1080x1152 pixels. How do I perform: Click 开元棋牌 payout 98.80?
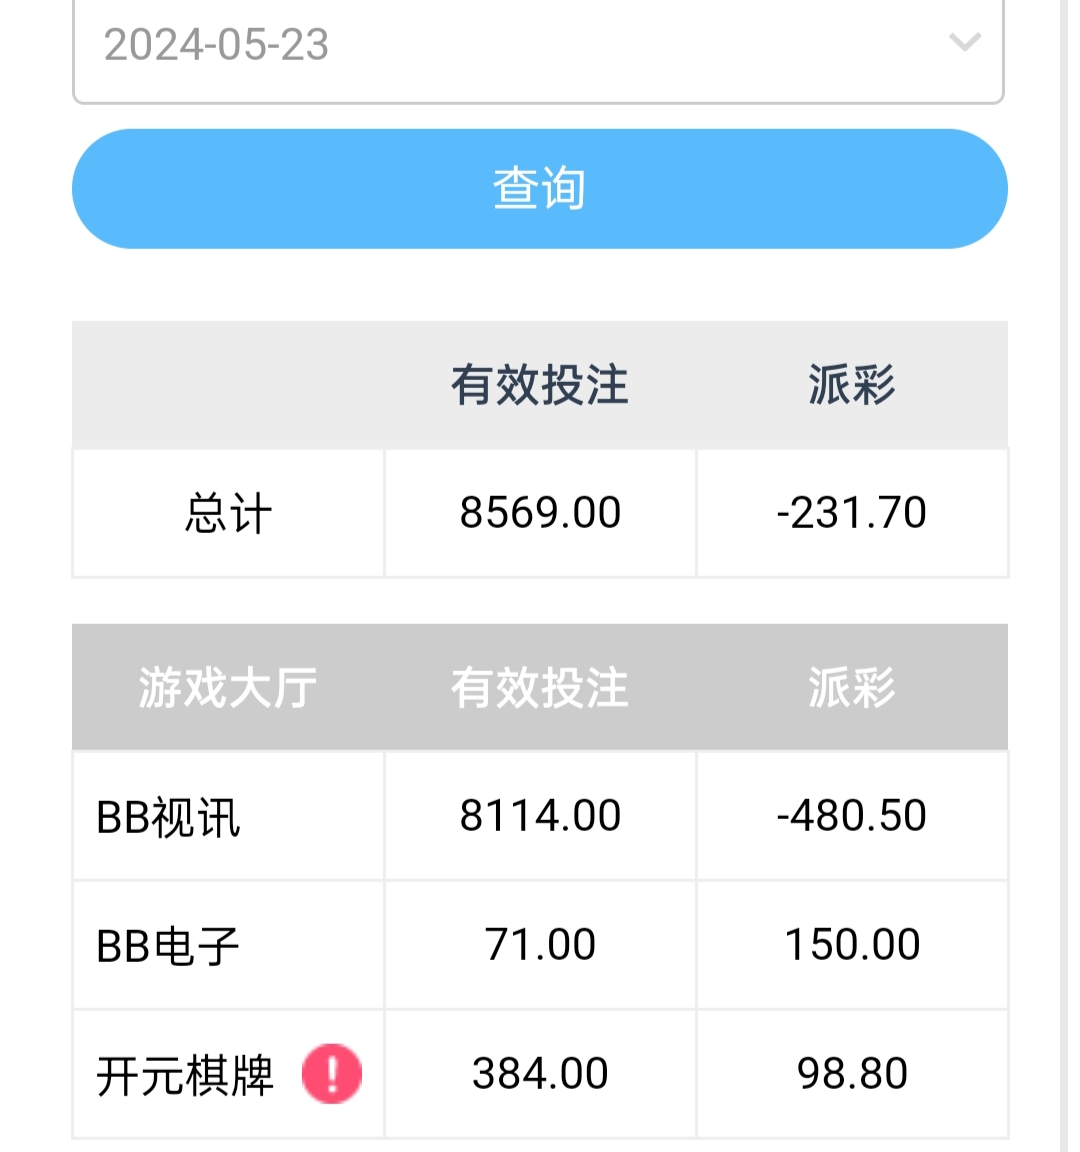[852, 1073]
